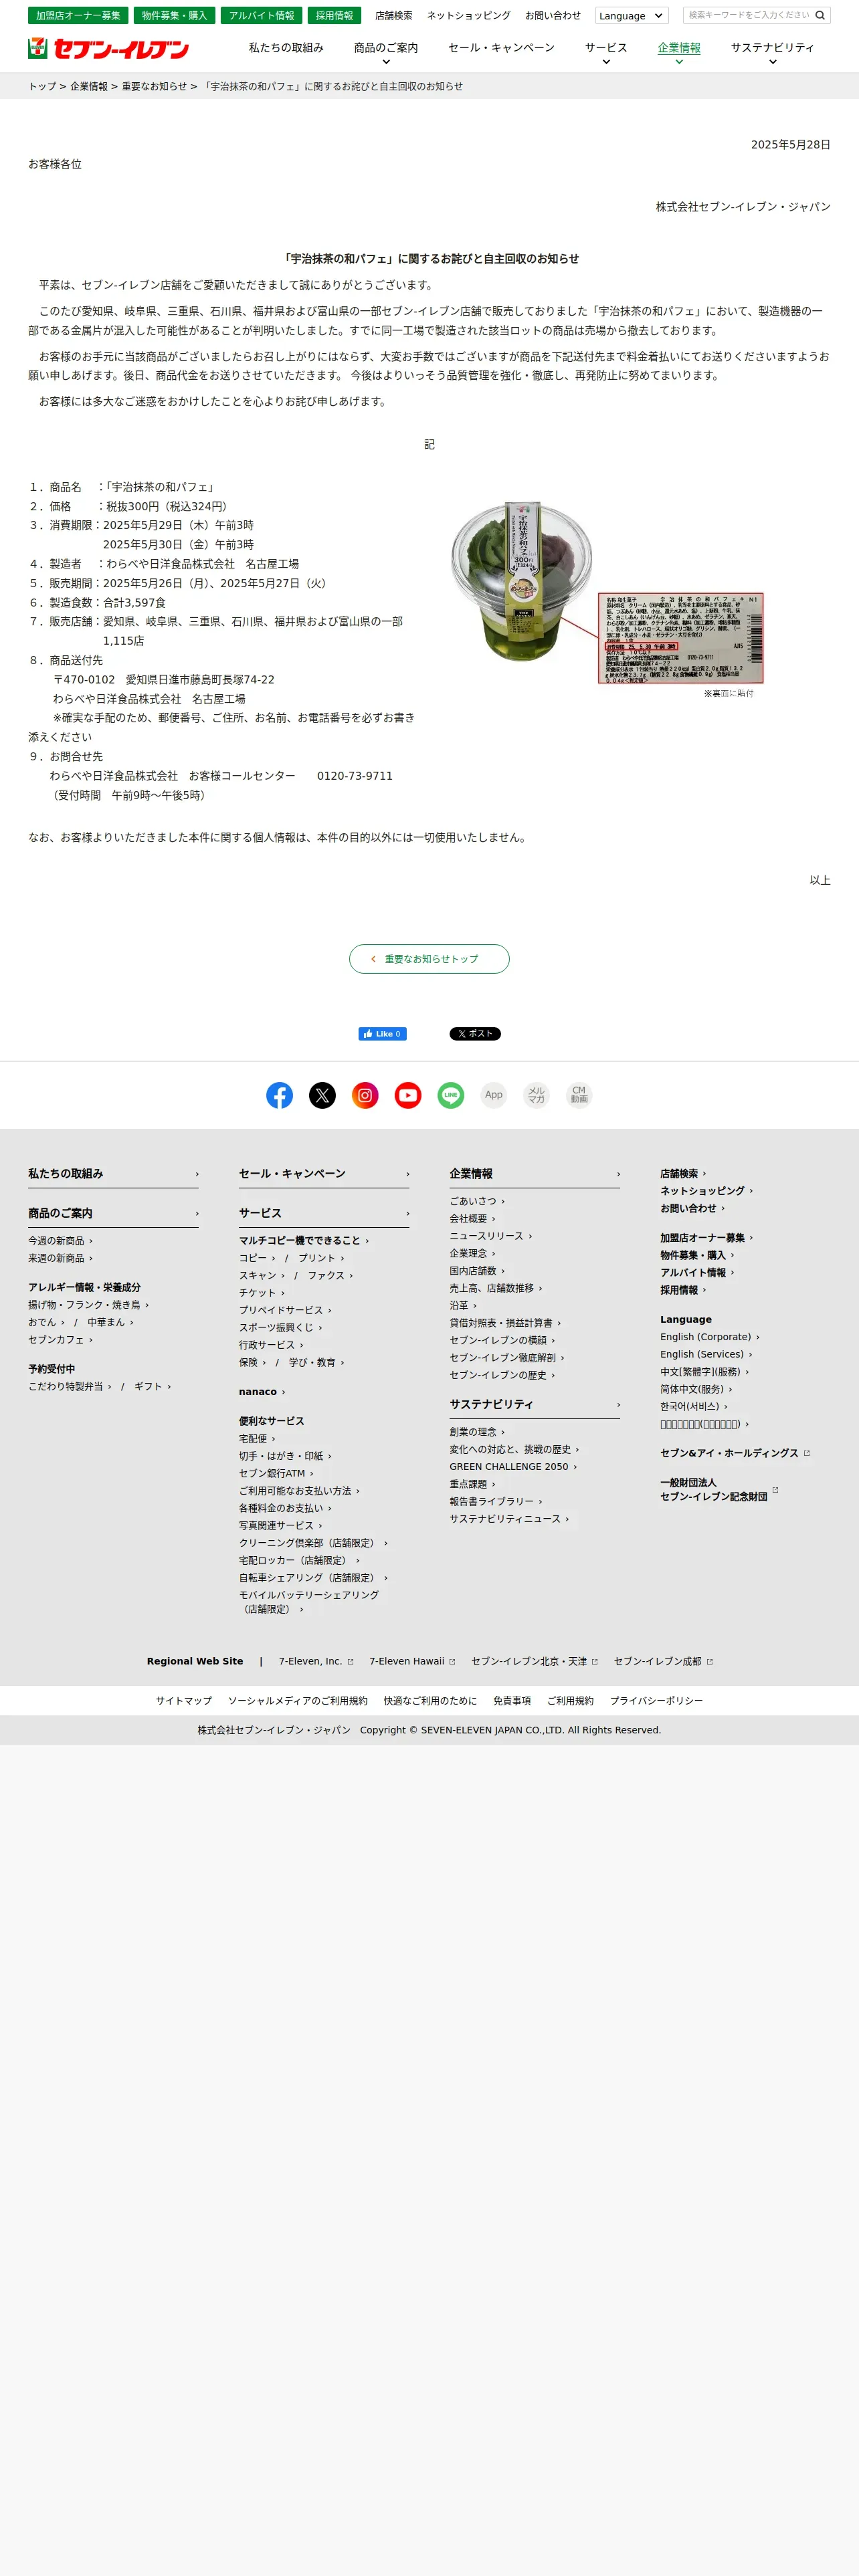
Task: Open the Instagram social icon
Action: 365,1095
